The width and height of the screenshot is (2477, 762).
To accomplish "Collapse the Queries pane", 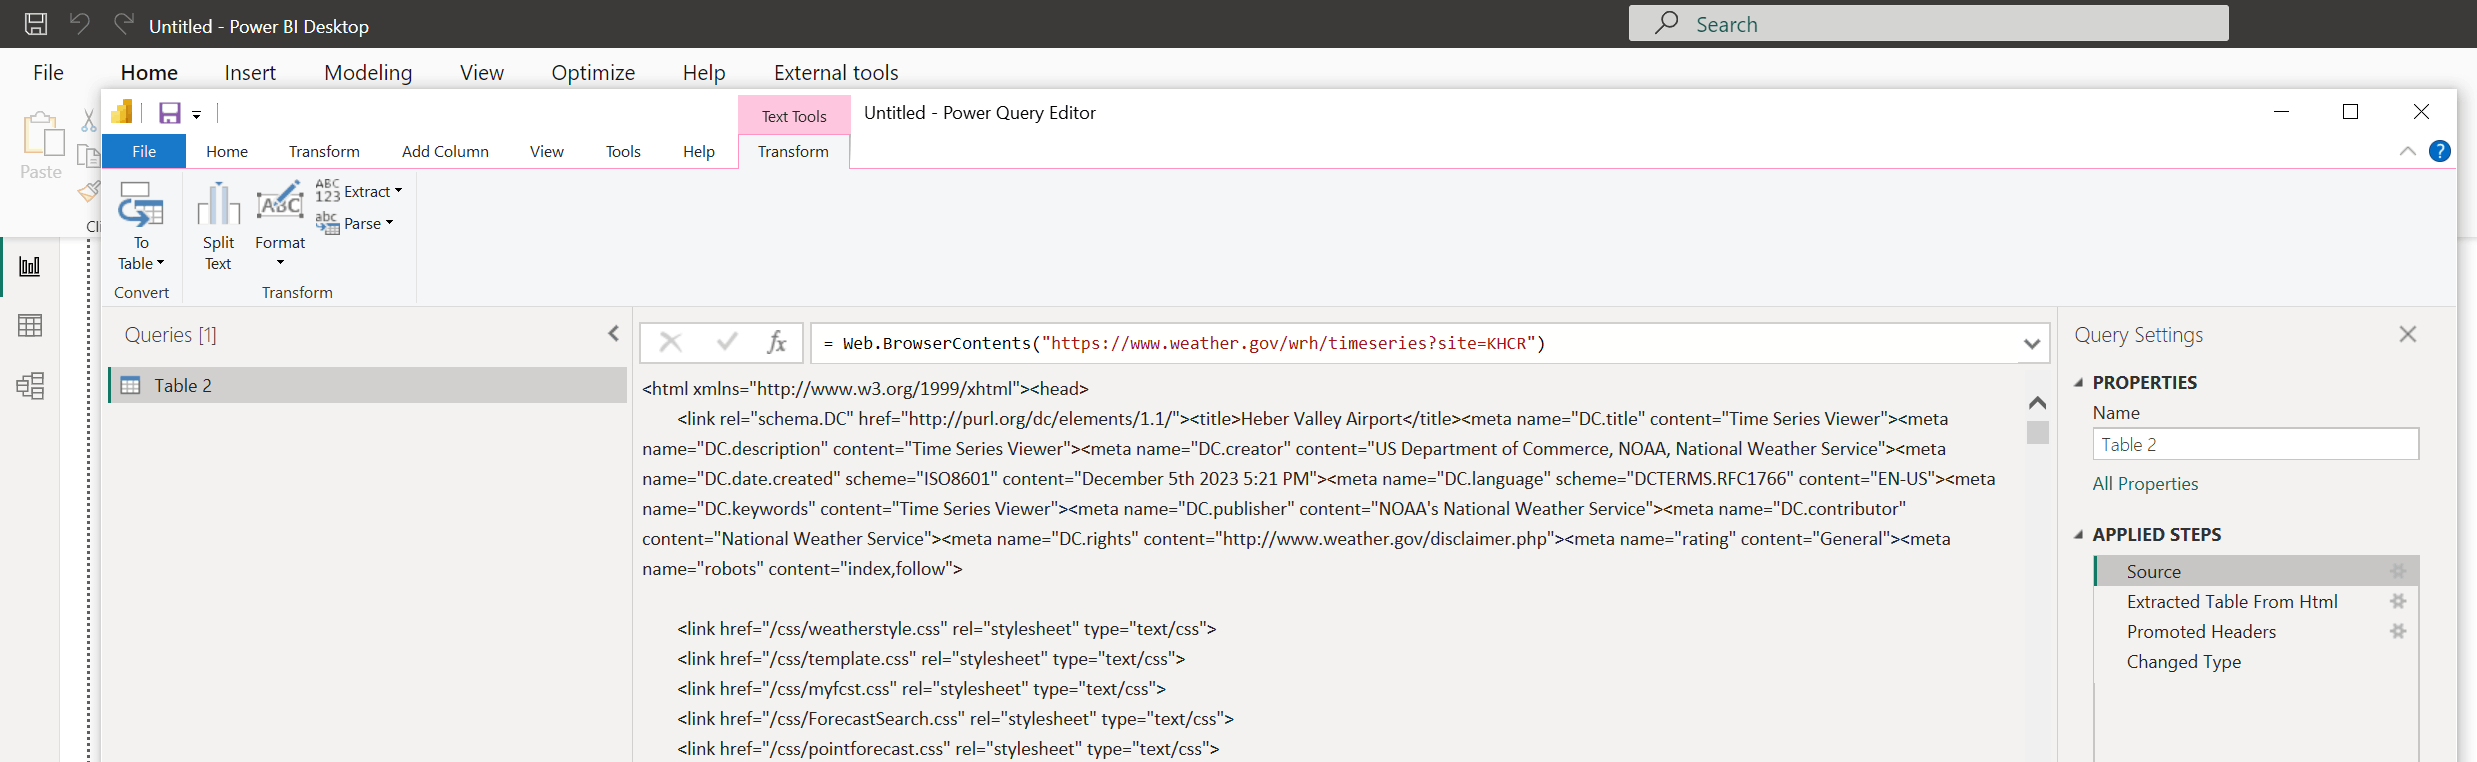I will [613, 334].
